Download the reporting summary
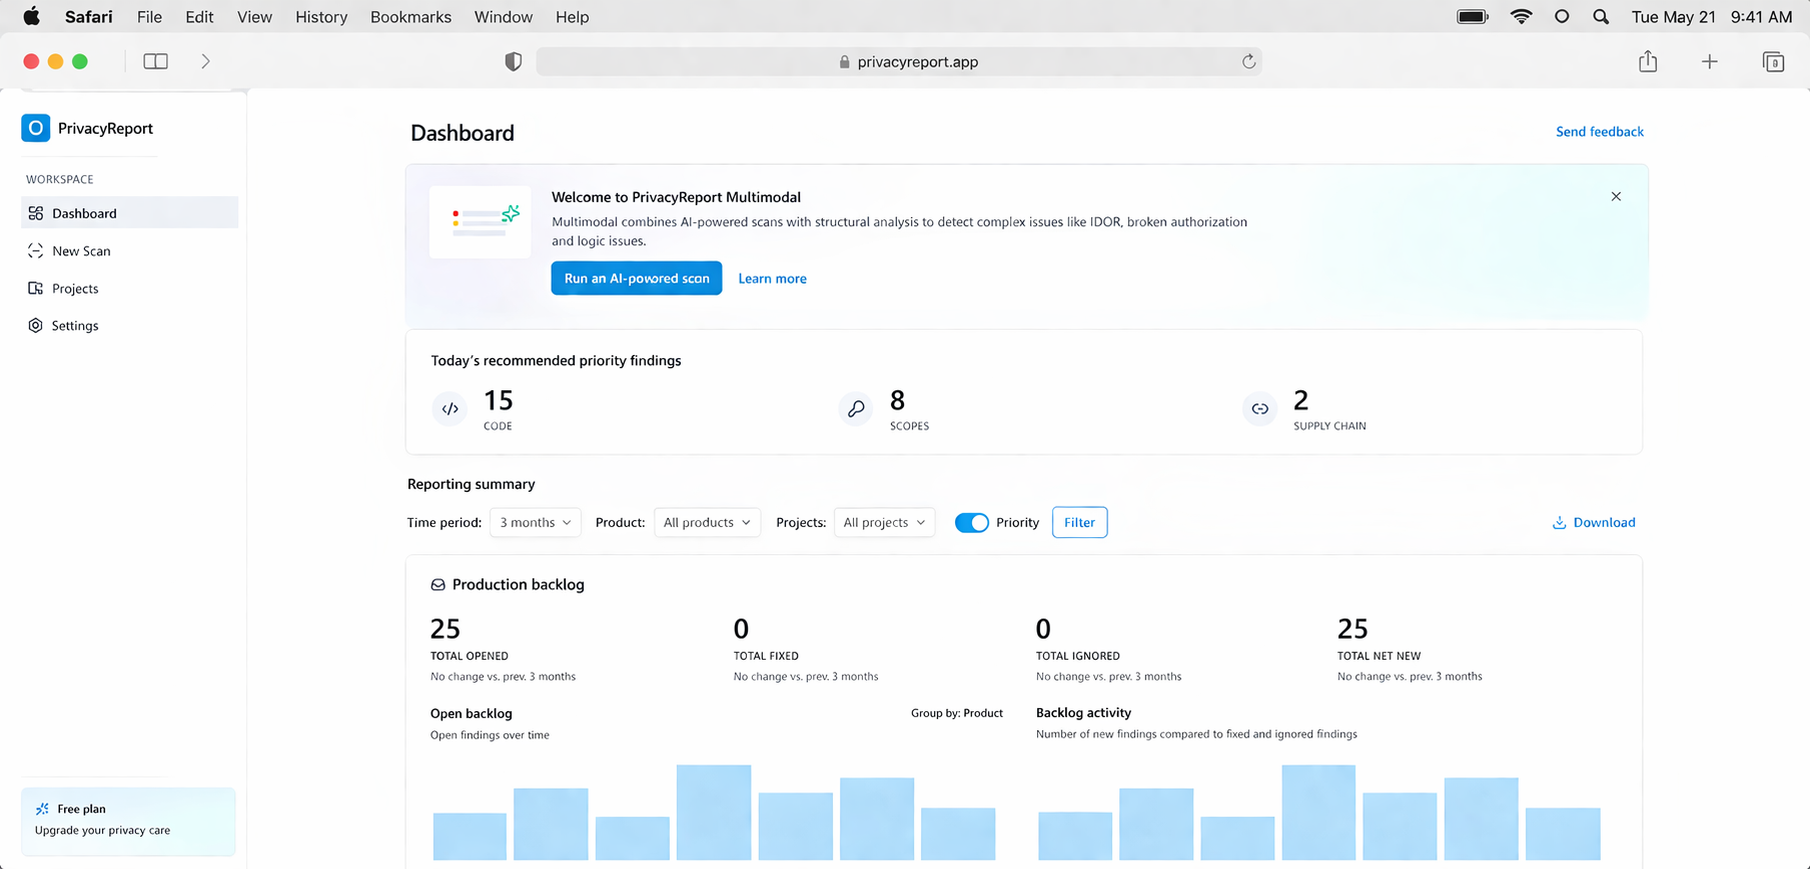Screen dimensions: 1810x869 click(x=1594, y=522)
